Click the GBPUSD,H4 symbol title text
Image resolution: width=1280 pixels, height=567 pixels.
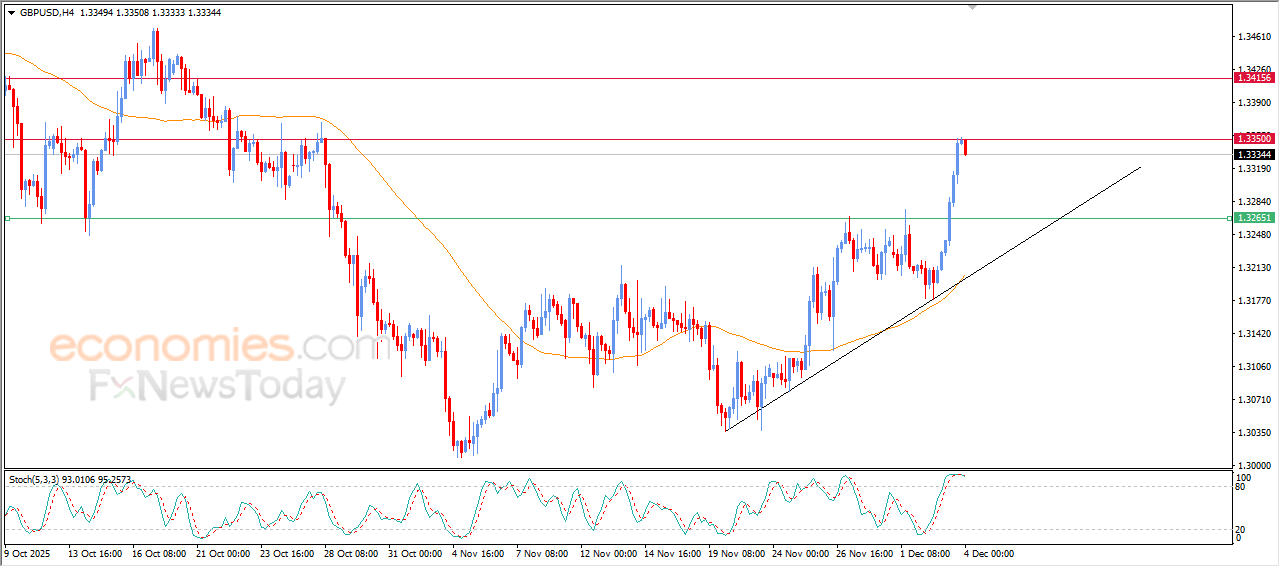pos(46,13)
